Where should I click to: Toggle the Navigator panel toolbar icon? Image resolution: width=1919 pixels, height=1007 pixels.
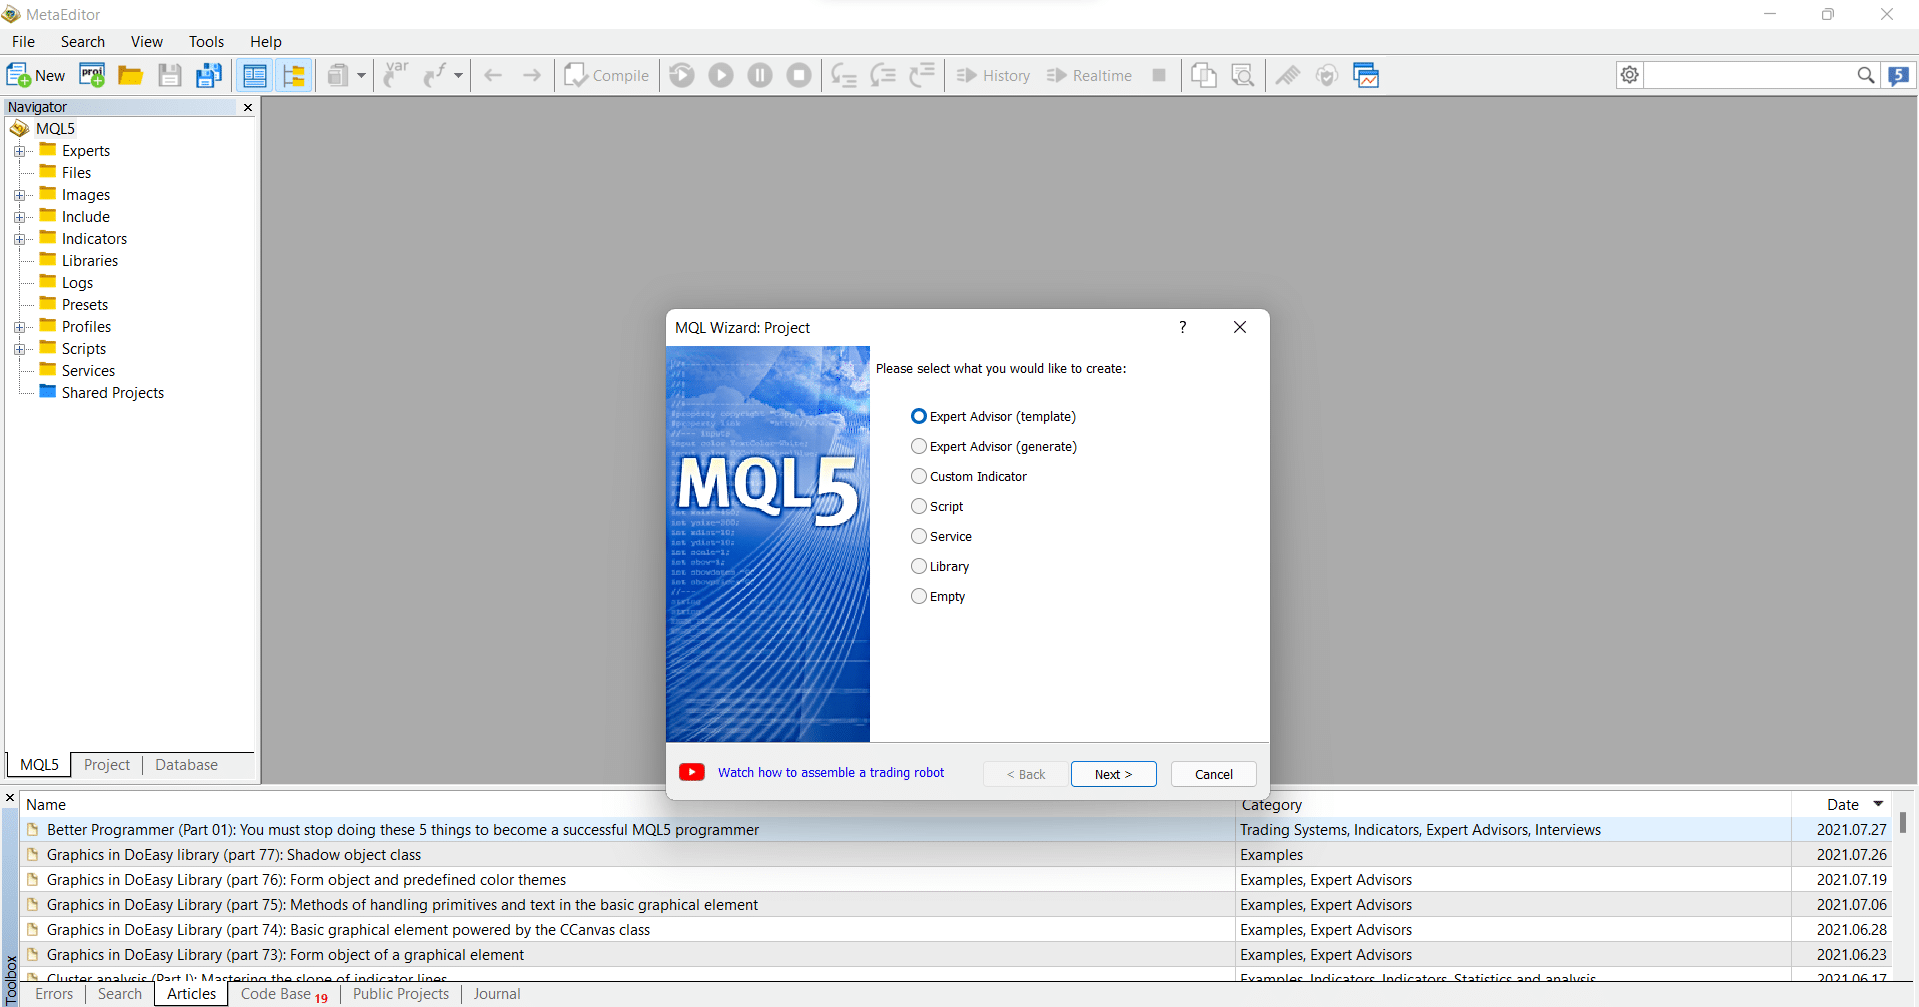click(x=255, y=75)
